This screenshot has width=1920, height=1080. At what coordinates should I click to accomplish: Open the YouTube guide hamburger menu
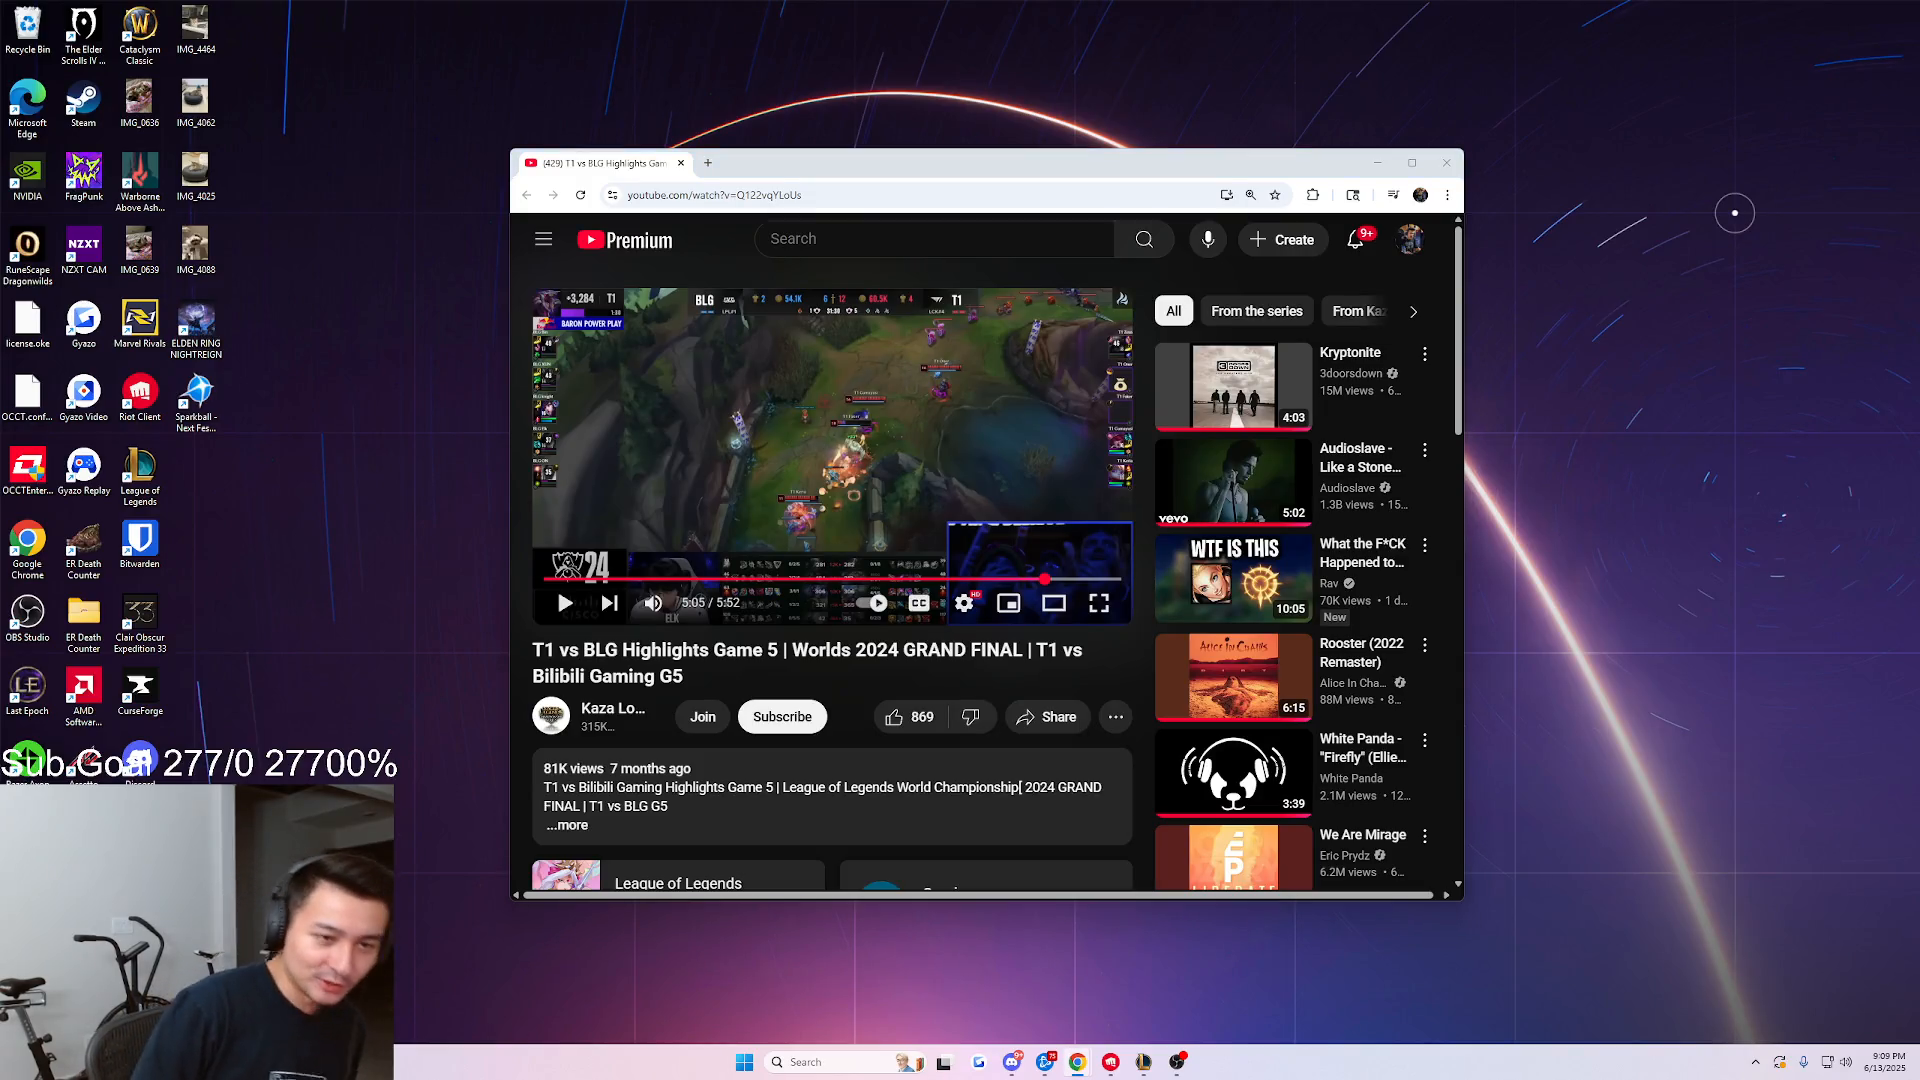click(x=543, y=239)
